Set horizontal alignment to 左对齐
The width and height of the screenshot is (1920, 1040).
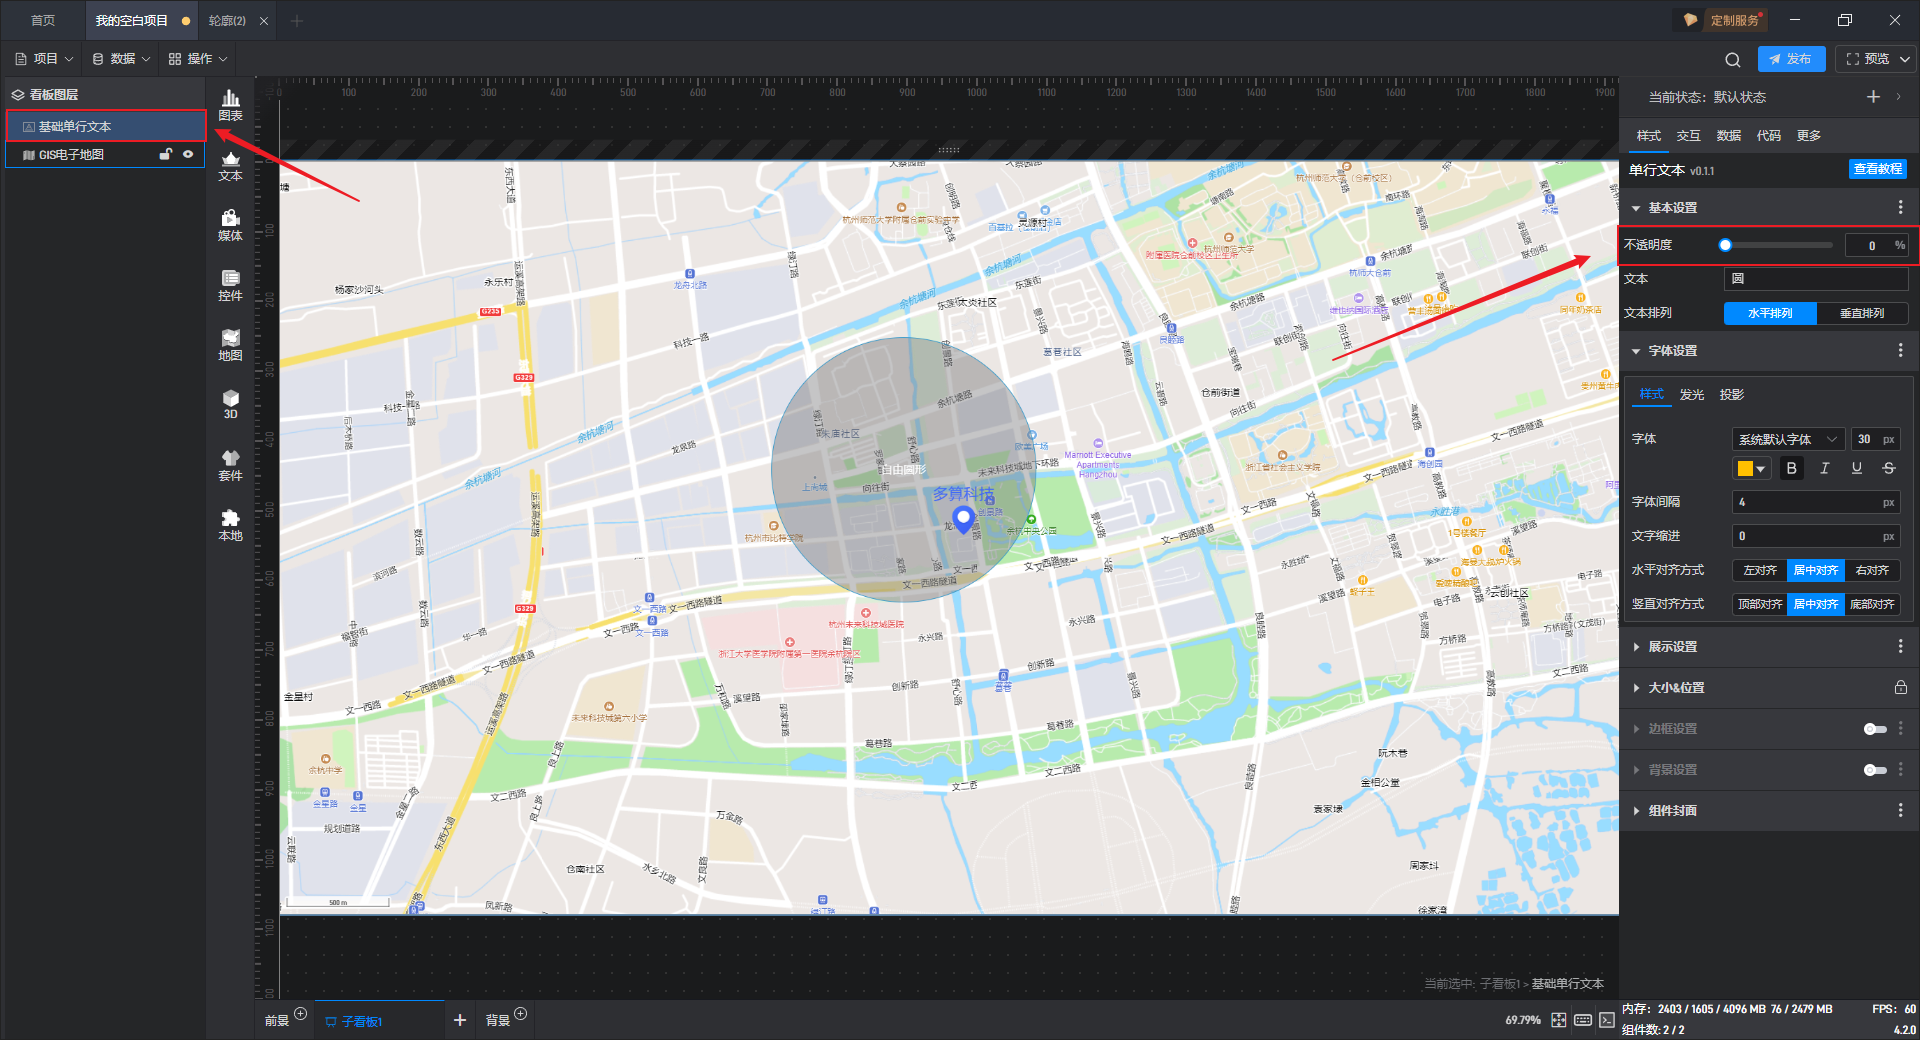pyautogui.click(x=1760, y=570)
